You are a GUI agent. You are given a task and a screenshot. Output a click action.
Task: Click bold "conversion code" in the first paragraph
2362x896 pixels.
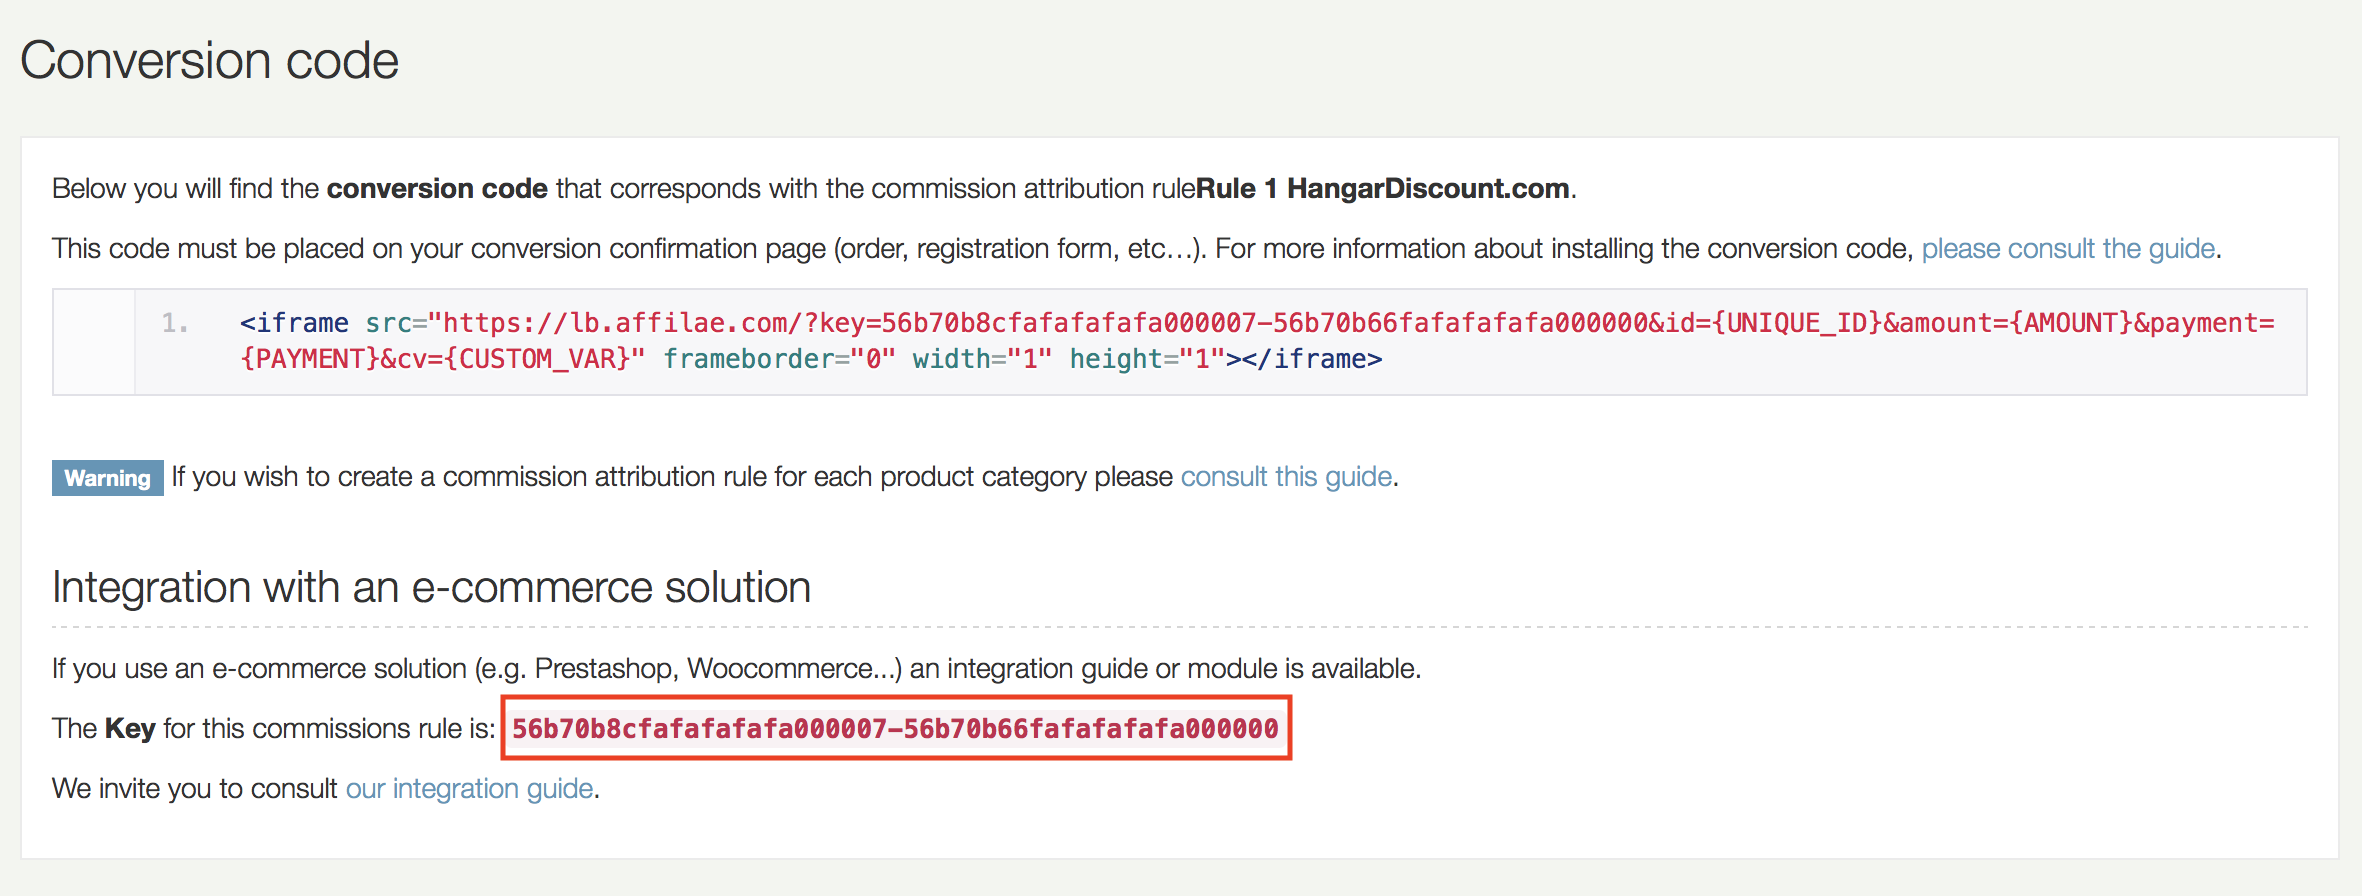(x=437, y=189)
